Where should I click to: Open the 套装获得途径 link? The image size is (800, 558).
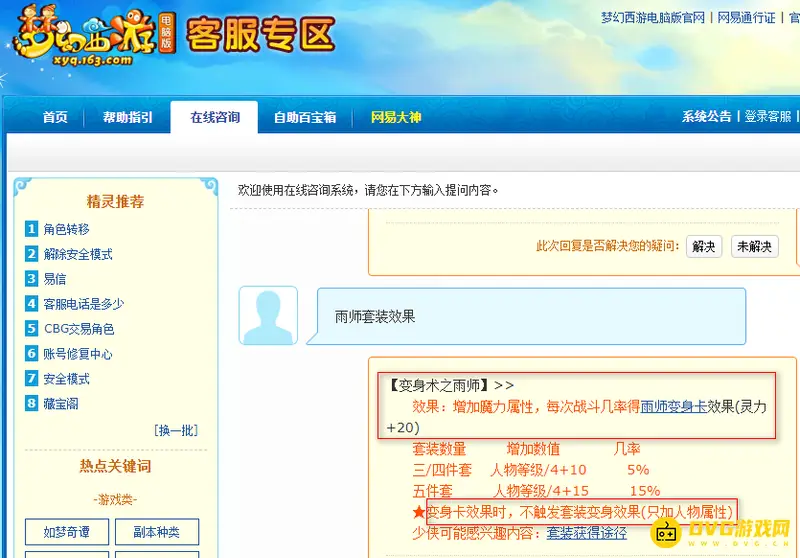(587, 533)
